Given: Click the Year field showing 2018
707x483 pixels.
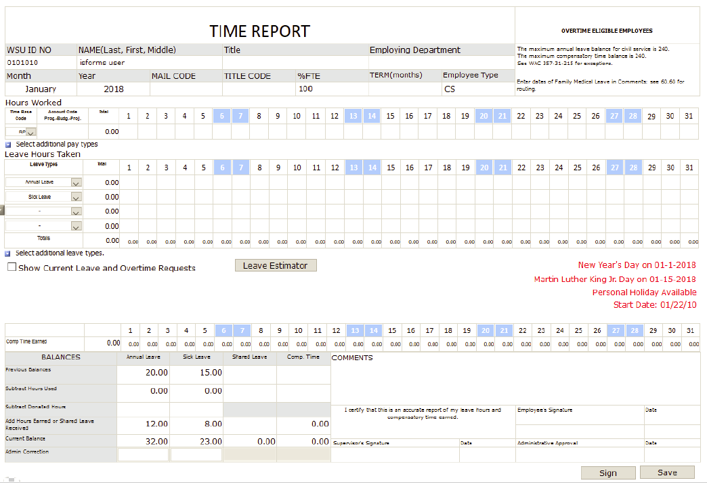Looking at the screenshot, I should [x=110, y=89].
